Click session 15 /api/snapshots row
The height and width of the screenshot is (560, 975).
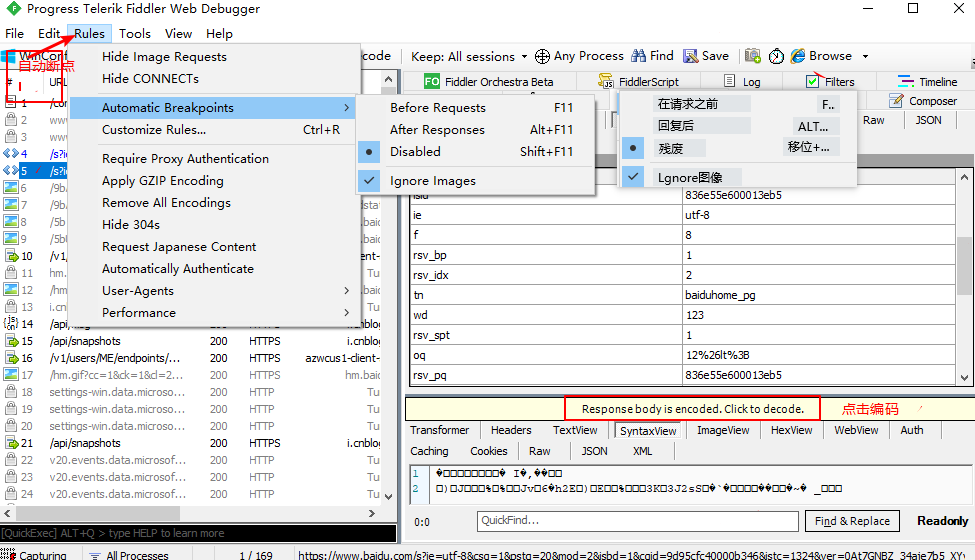coord(190,341)
